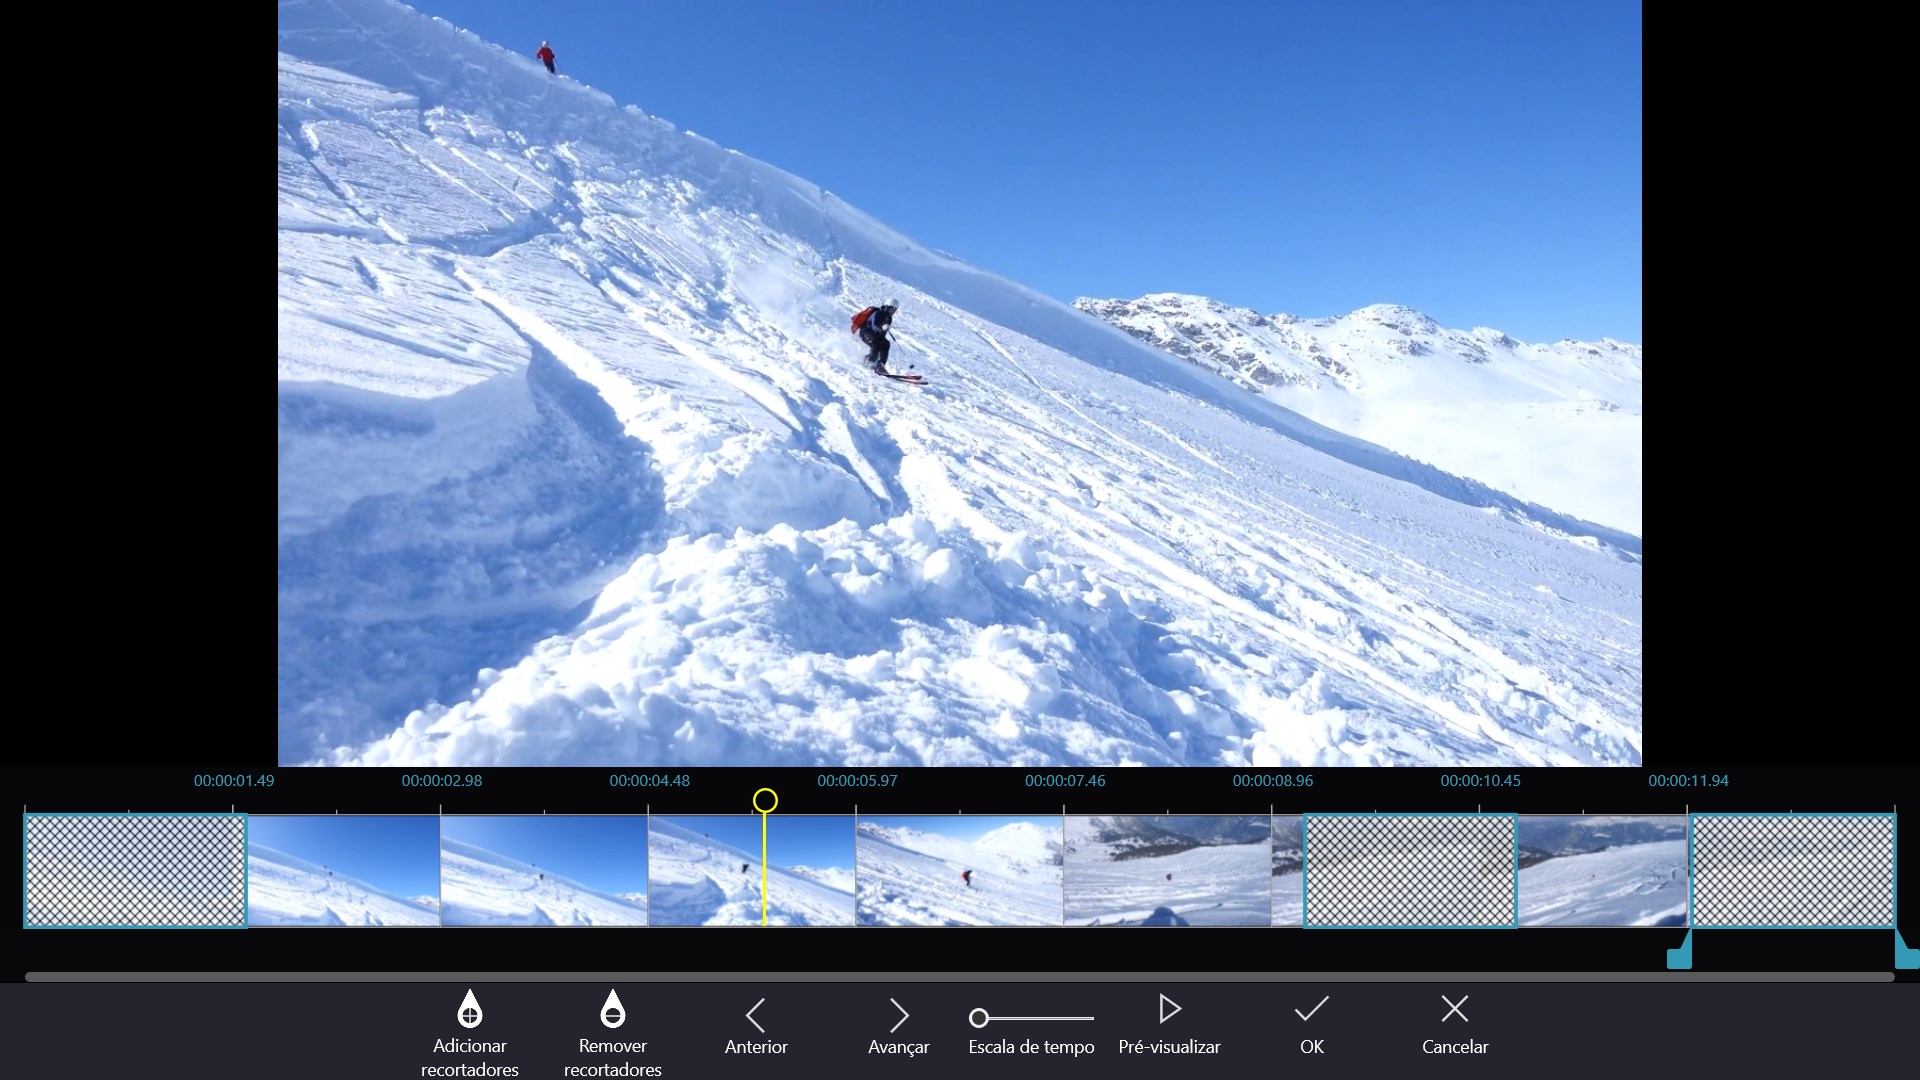
Task: Select the skier thumbnail in the timeline
Action: 957,870
